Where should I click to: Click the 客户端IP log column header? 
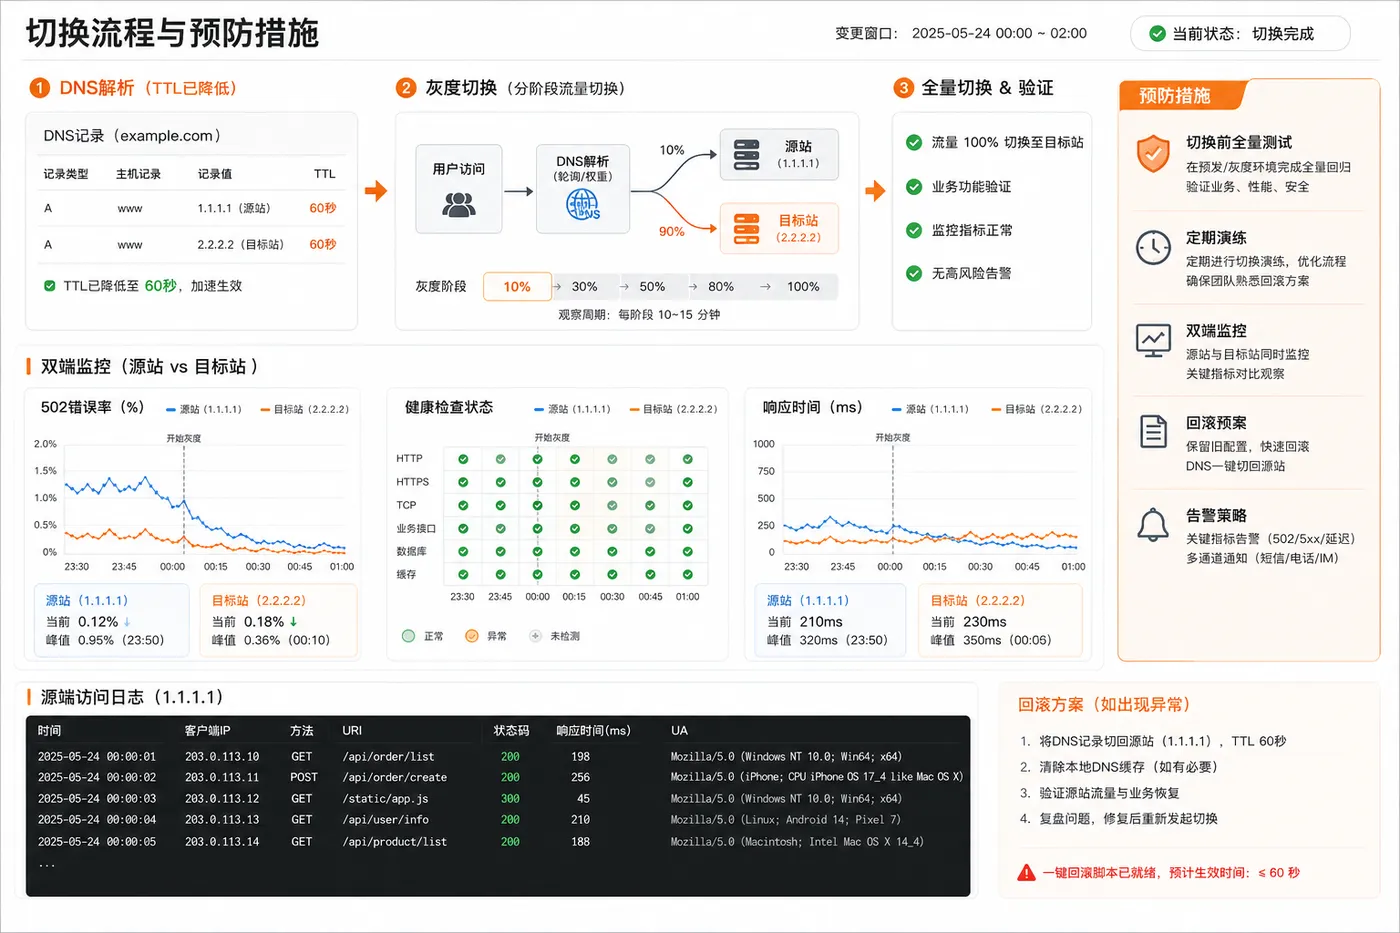click(207, 731)
